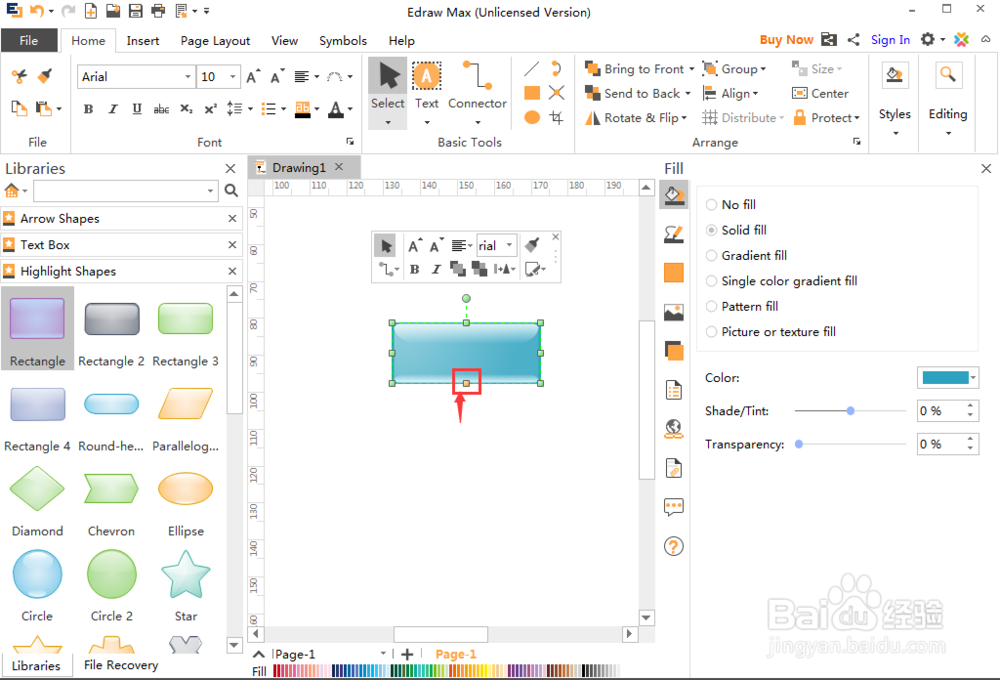1000x680 pixels.
Task: Select Single color gradient fill option
Action: click(782, 281)
